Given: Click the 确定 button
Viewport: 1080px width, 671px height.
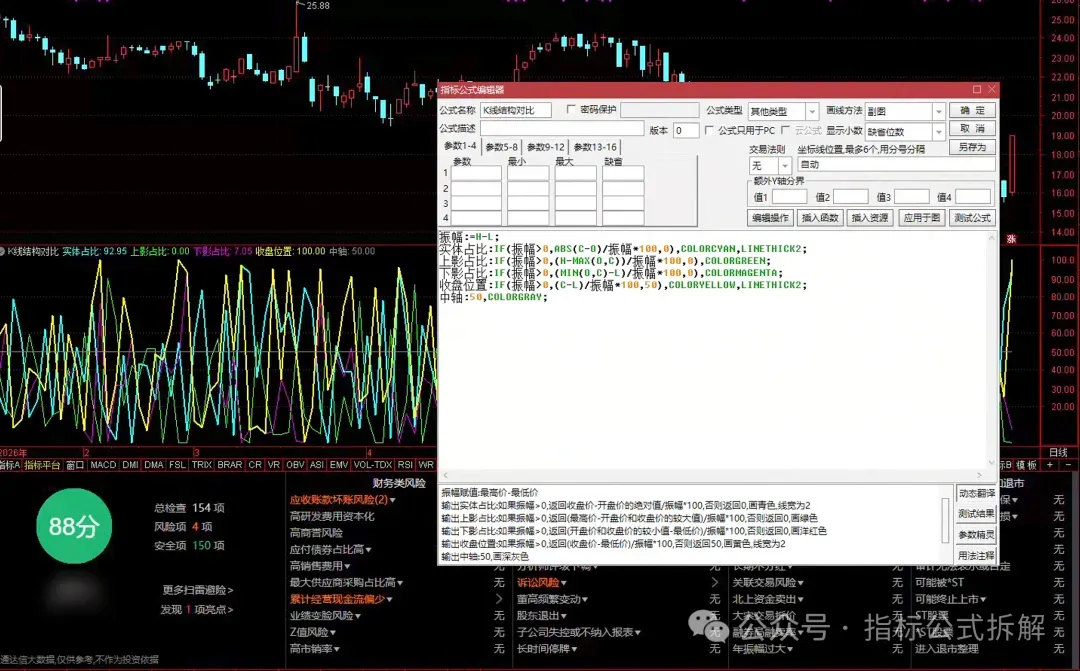Looking at the screenshot, I should coord(972,110).
